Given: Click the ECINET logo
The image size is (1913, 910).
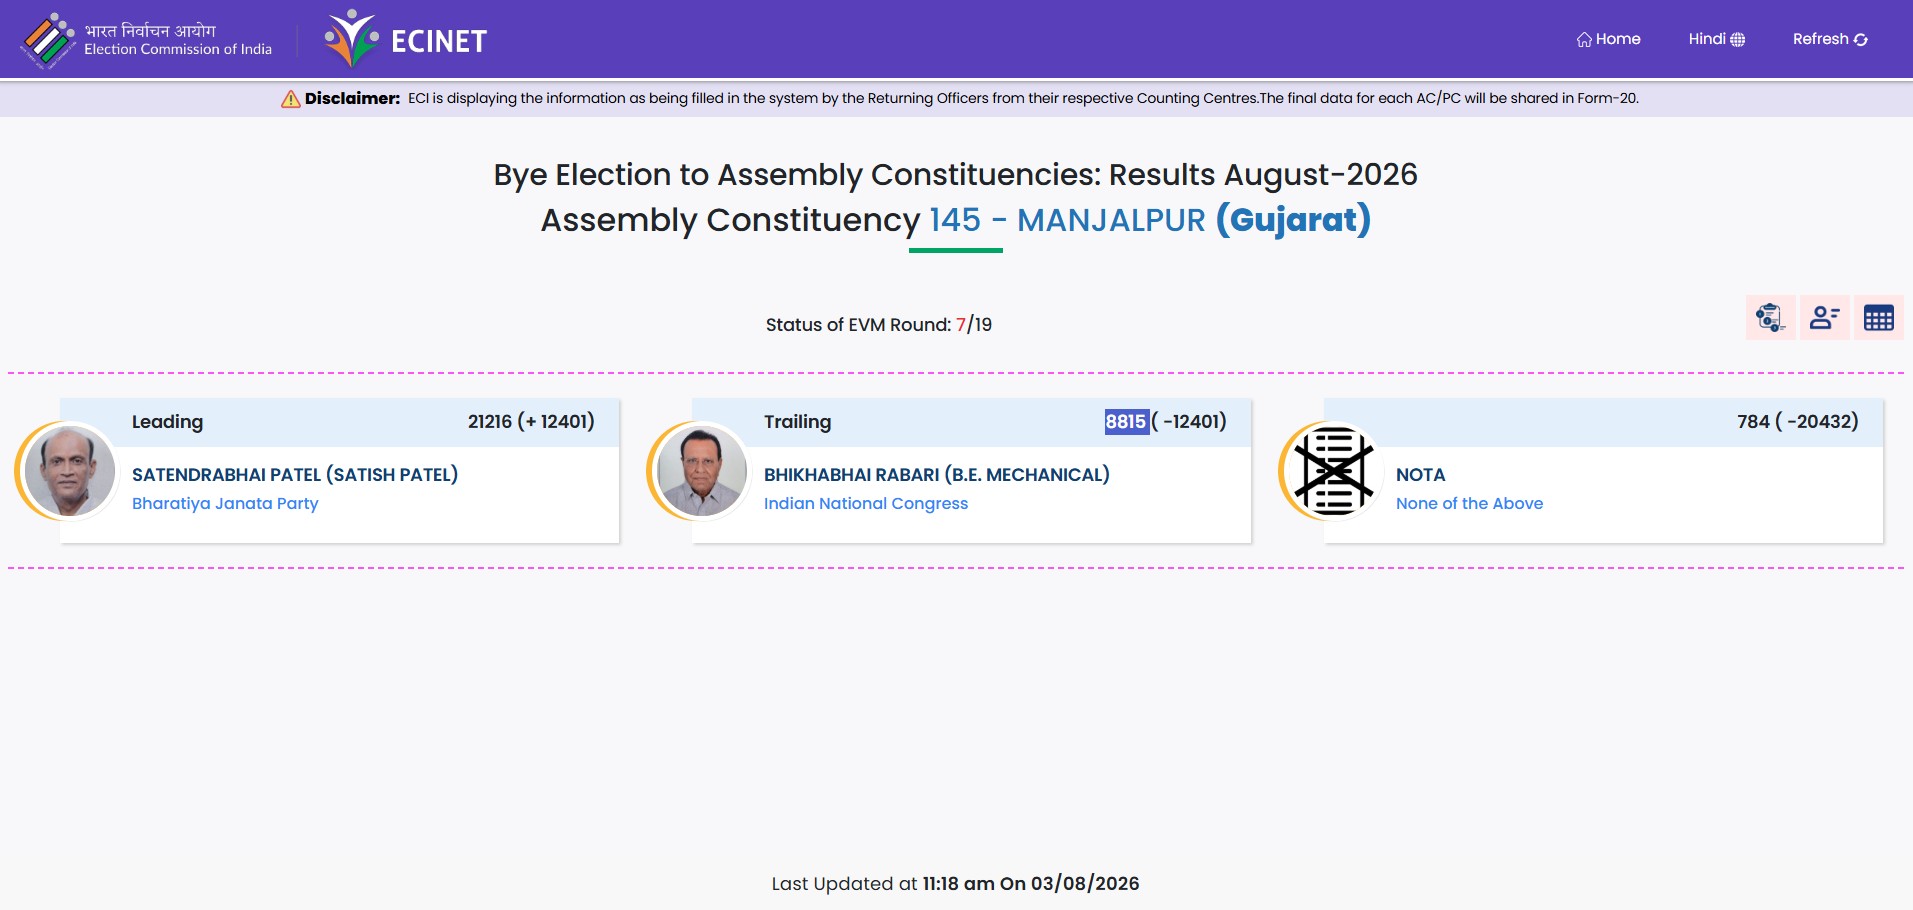Looking at the screenshot, I should (x=405, y=39).
